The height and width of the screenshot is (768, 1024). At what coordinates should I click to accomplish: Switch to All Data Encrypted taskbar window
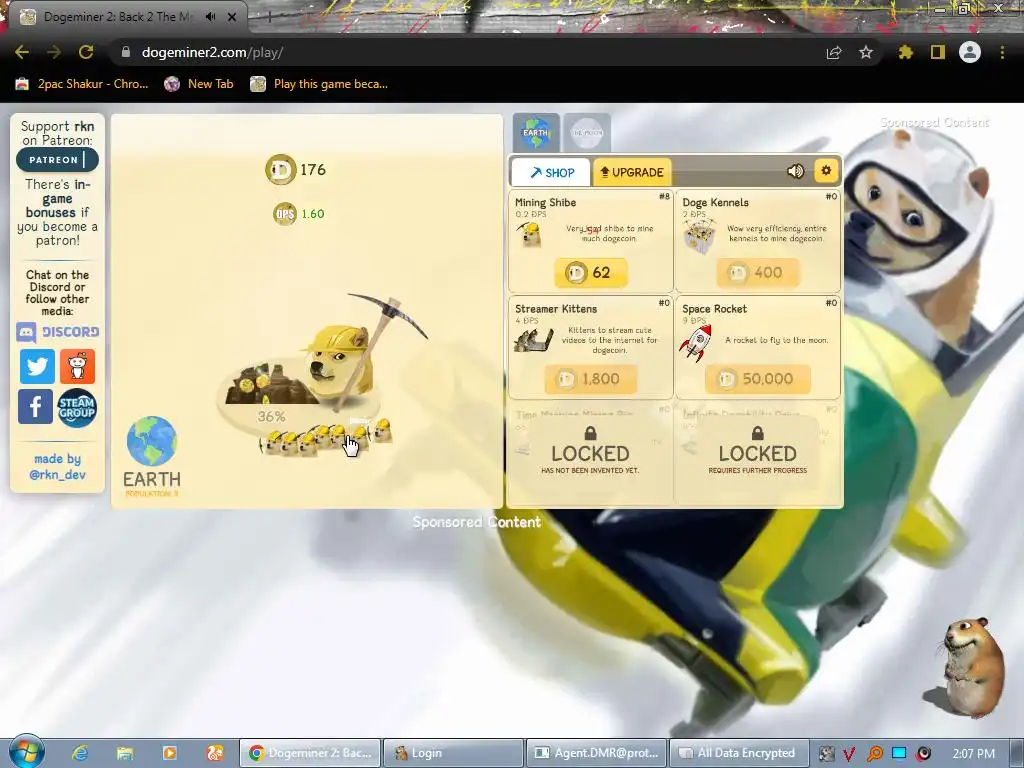coord(739,753)
